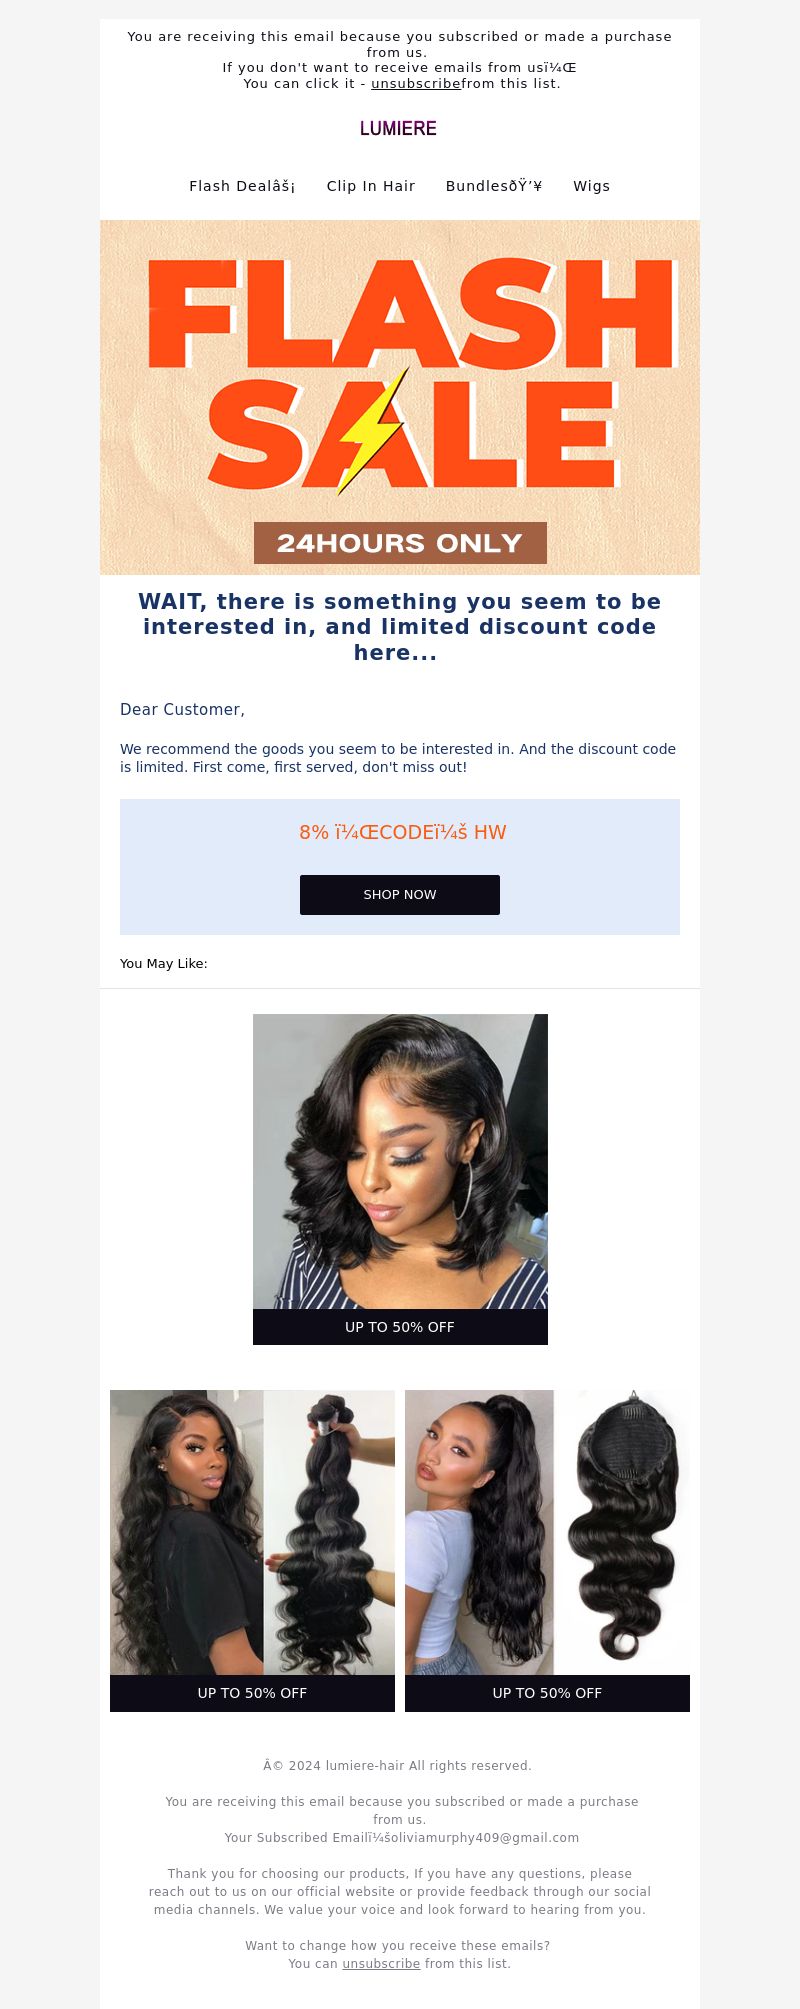Open the Flash Deal menu link

coord(242,186)
